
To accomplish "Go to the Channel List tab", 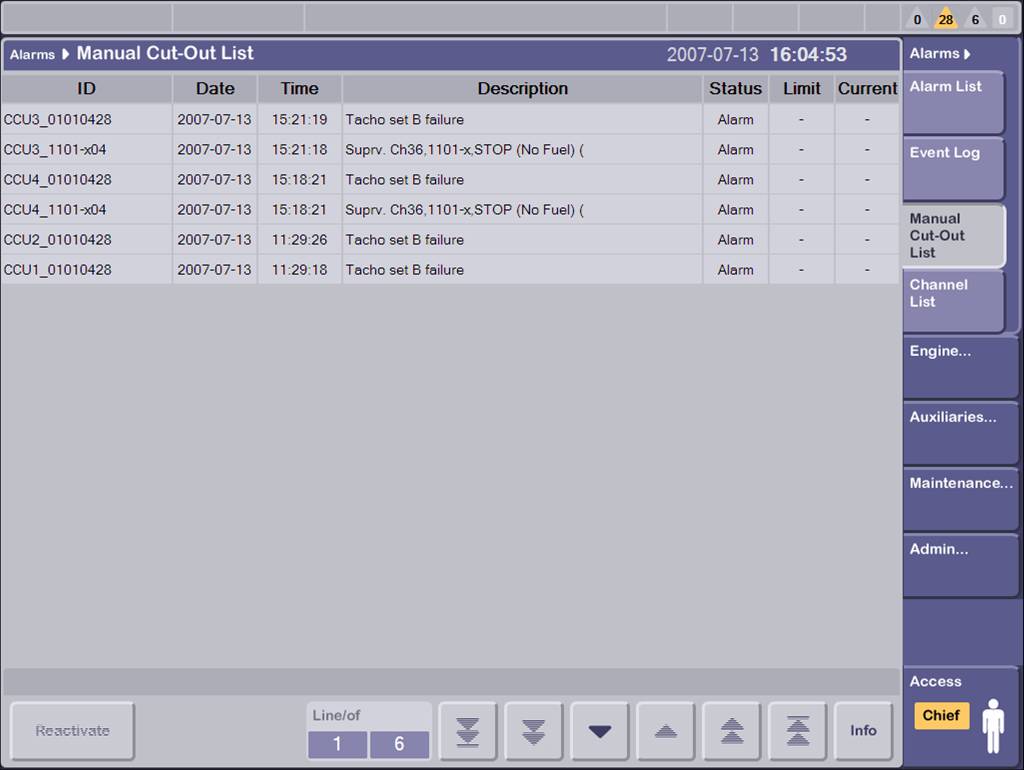I will click(x=954, y=300).
